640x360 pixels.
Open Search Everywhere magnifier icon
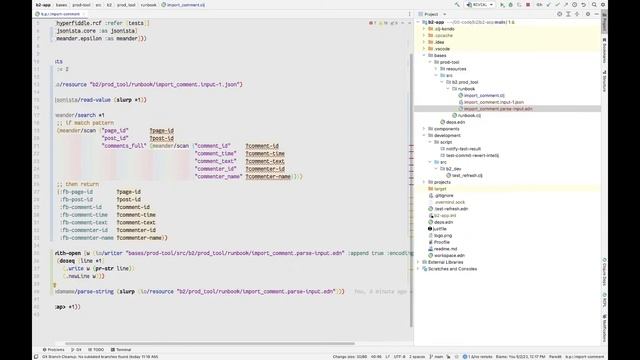click(x=594, y=5)
